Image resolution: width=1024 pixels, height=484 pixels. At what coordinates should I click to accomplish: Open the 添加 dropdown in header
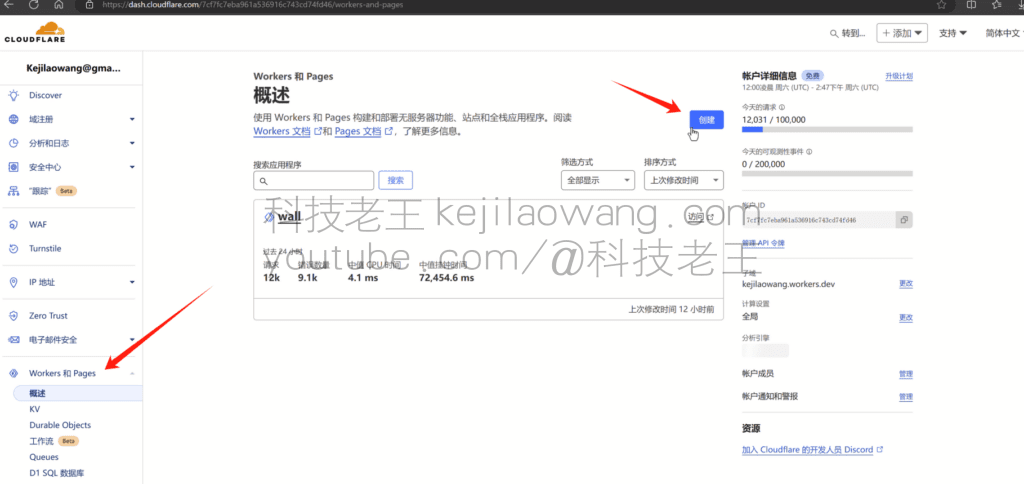[x=902, y=33]
